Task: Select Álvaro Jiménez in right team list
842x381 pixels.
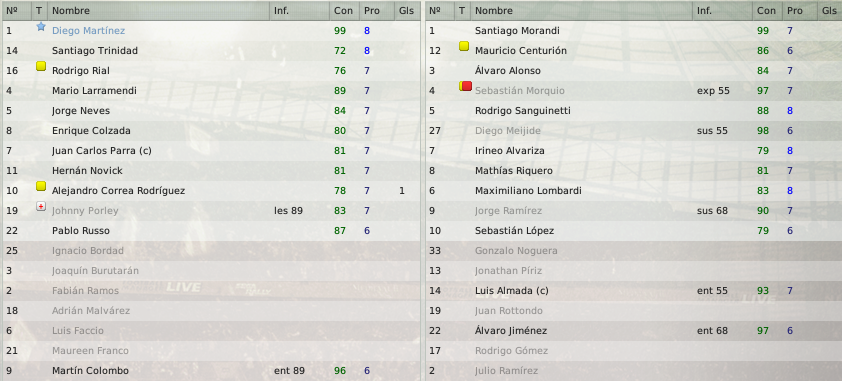Action: pos(634,331)
